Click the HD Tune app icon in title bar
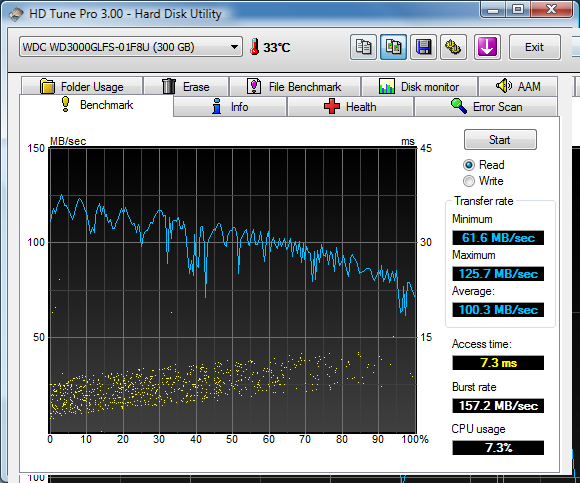The height and width of the screenshot is (483, 580). coord(16,14)
